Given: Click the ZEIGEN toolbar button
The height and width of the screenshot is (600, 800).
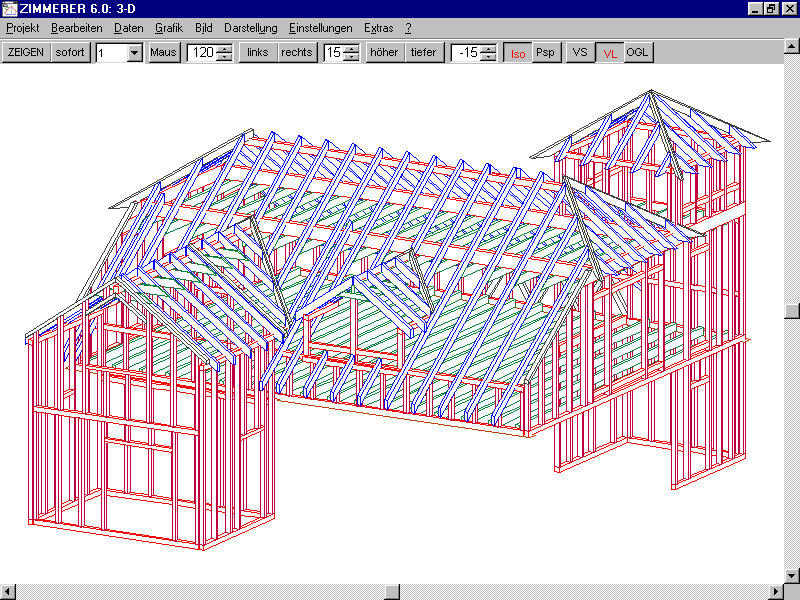Looking at the screenshot, I should click(26, 53).
